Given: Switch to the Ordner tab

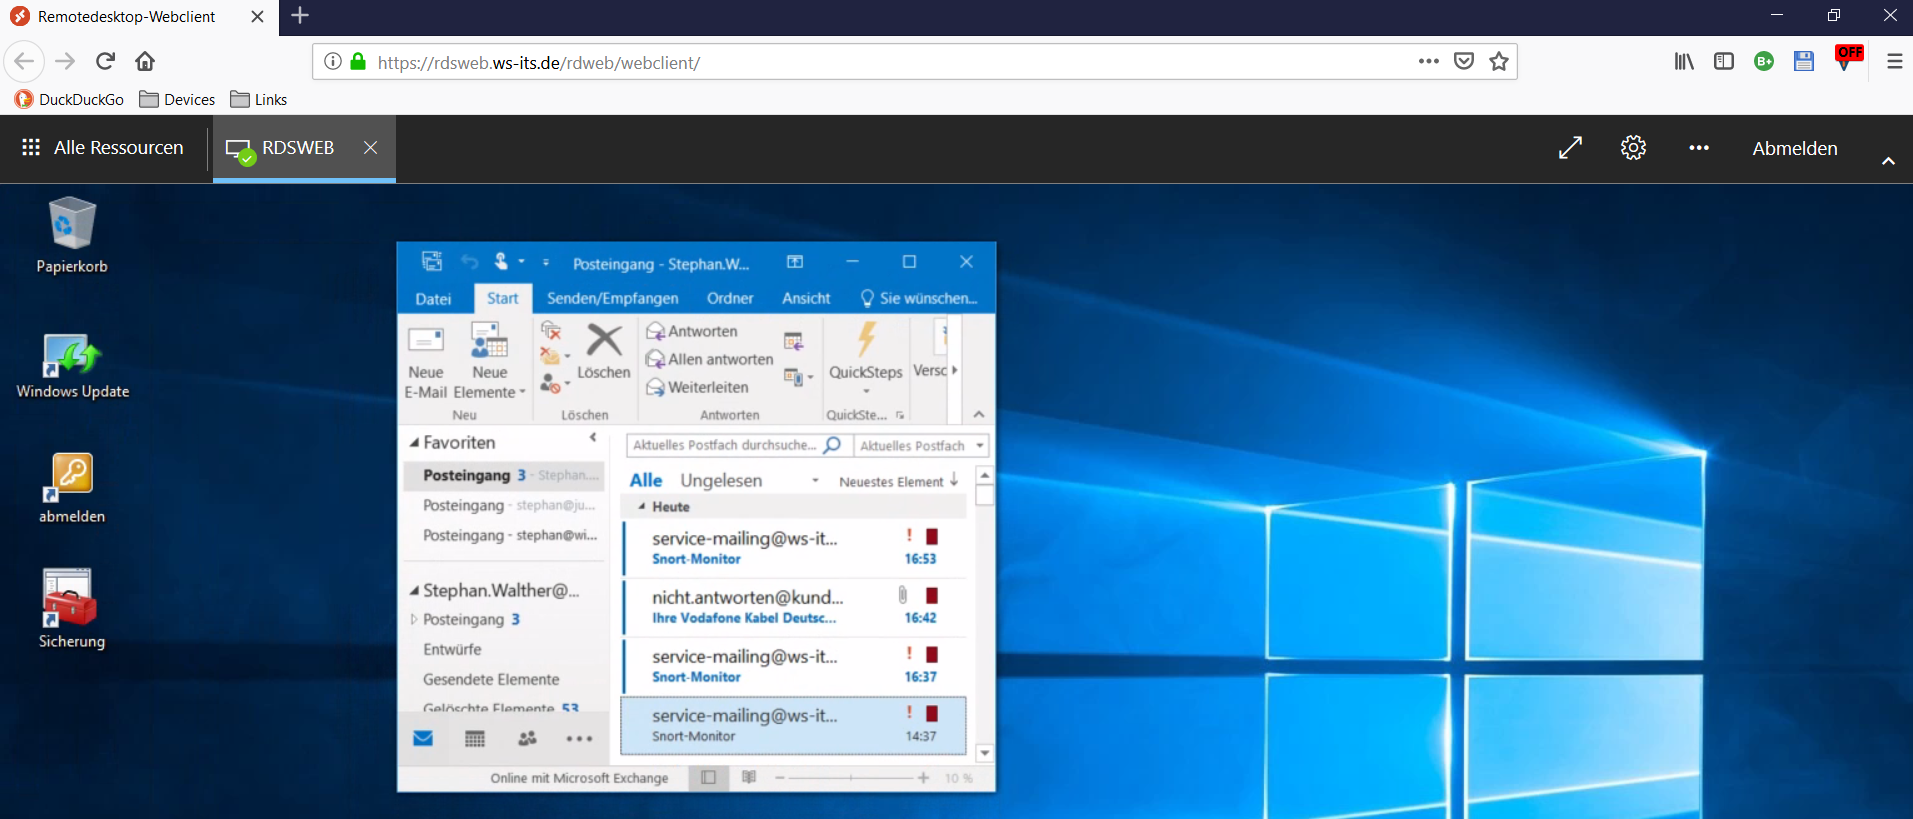Looking at the screenshot, I should [730, 298].
